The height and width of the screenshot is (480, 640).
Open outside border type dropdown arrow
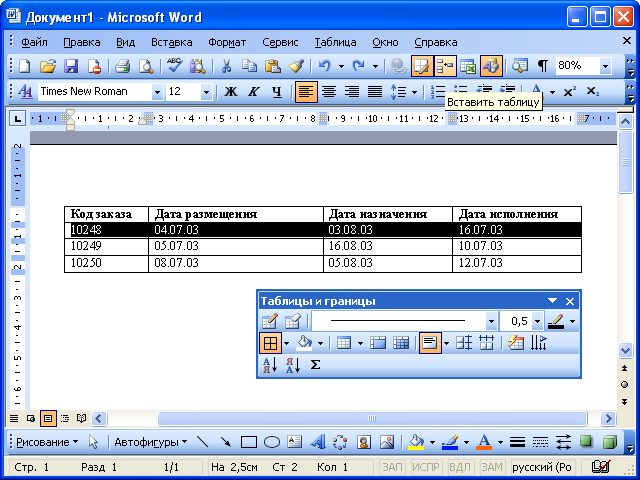[286, 343]
